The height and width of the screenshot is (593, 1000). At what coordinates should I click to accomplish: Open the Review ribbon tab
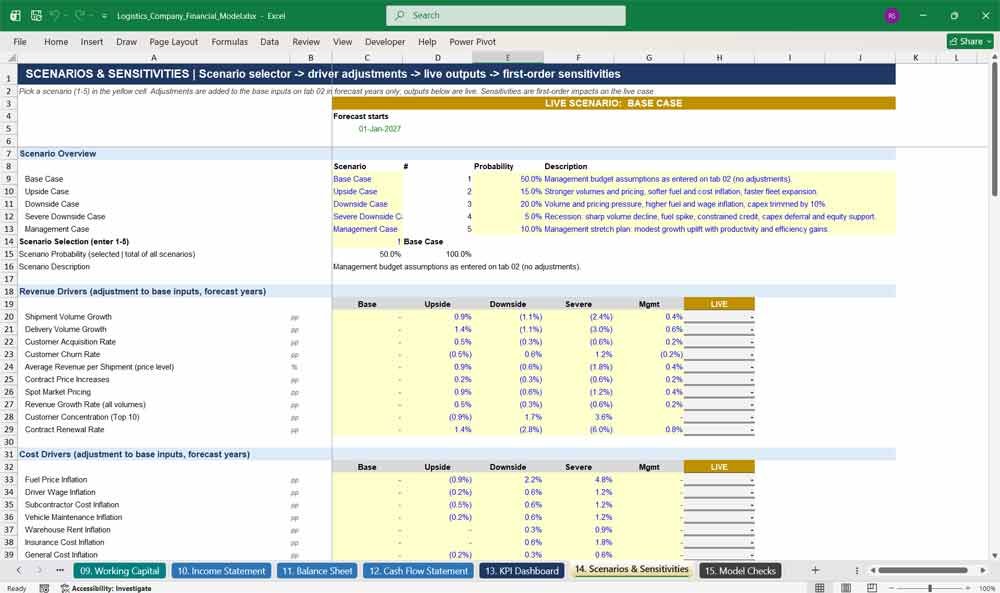pos(306,41)
